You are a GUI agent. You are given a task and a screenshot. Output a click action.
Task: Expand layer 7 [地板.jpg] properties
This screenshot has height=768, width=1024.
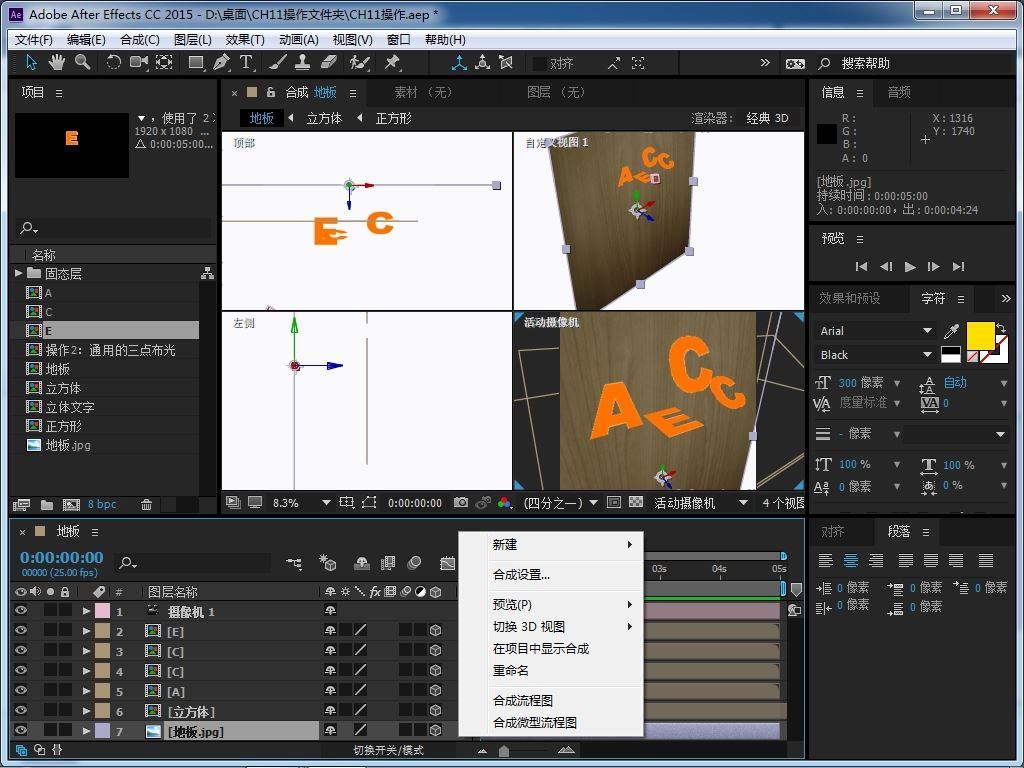(x=86, y=731)
